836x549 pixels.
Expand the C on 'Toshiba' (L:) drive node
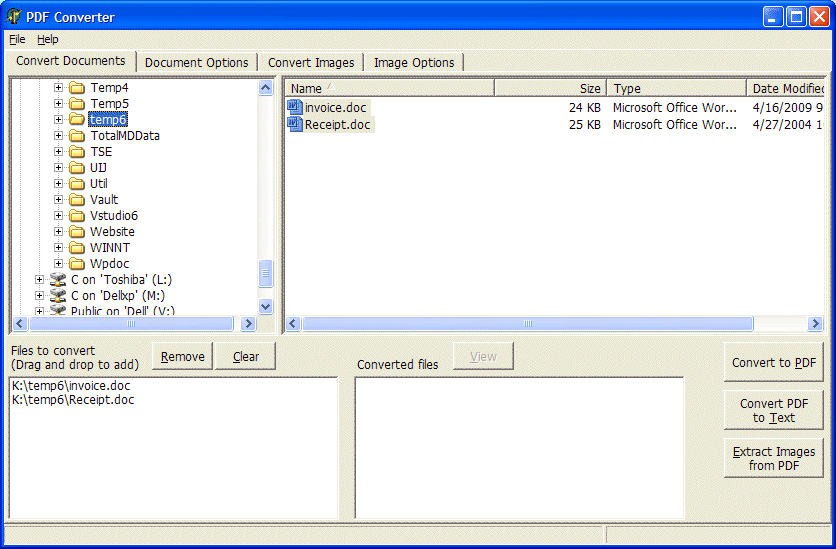[x=39, y=280]
